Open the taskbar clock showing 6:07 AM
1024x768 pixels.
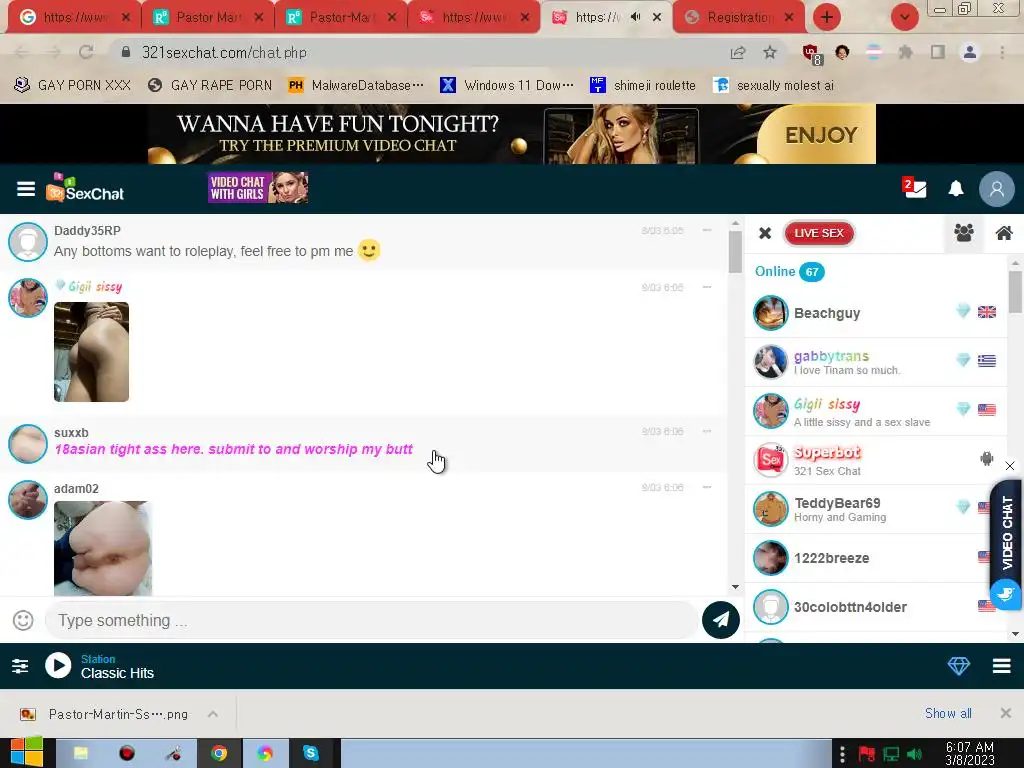click(970, 754)
